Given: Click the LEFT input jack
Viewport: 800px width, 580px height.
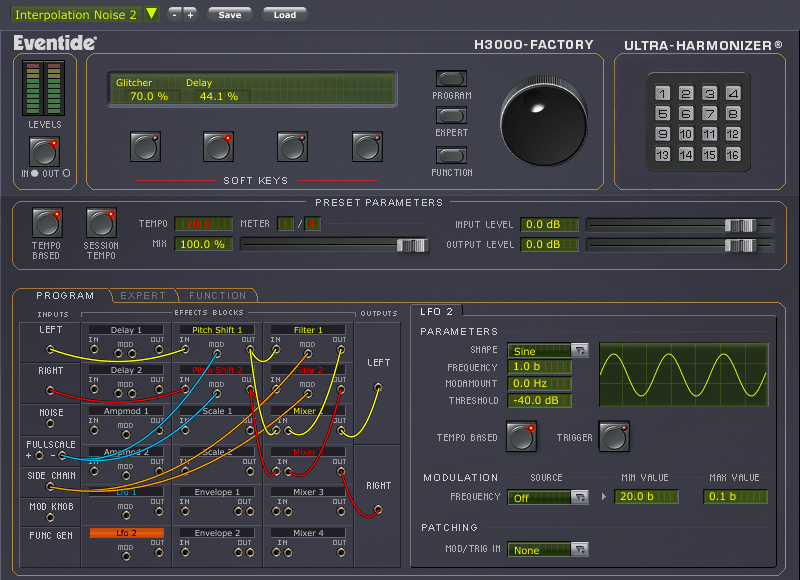Looking at the screenshot, I should [x=50, y=349].
